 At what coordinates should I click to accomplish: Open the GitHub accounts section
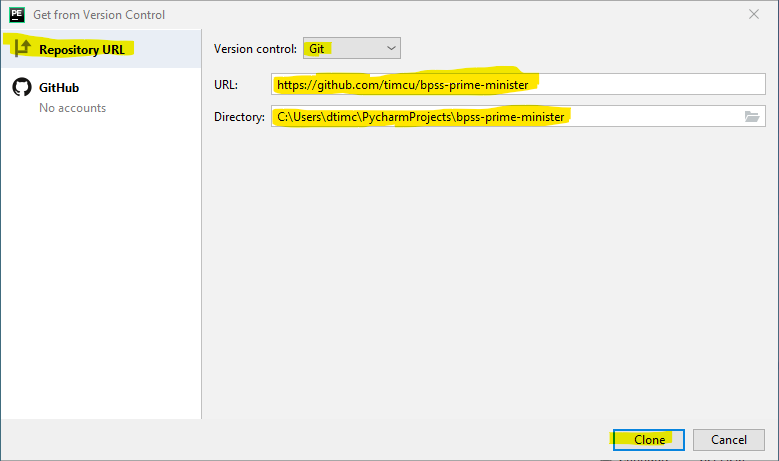click(x=101, y=96)
